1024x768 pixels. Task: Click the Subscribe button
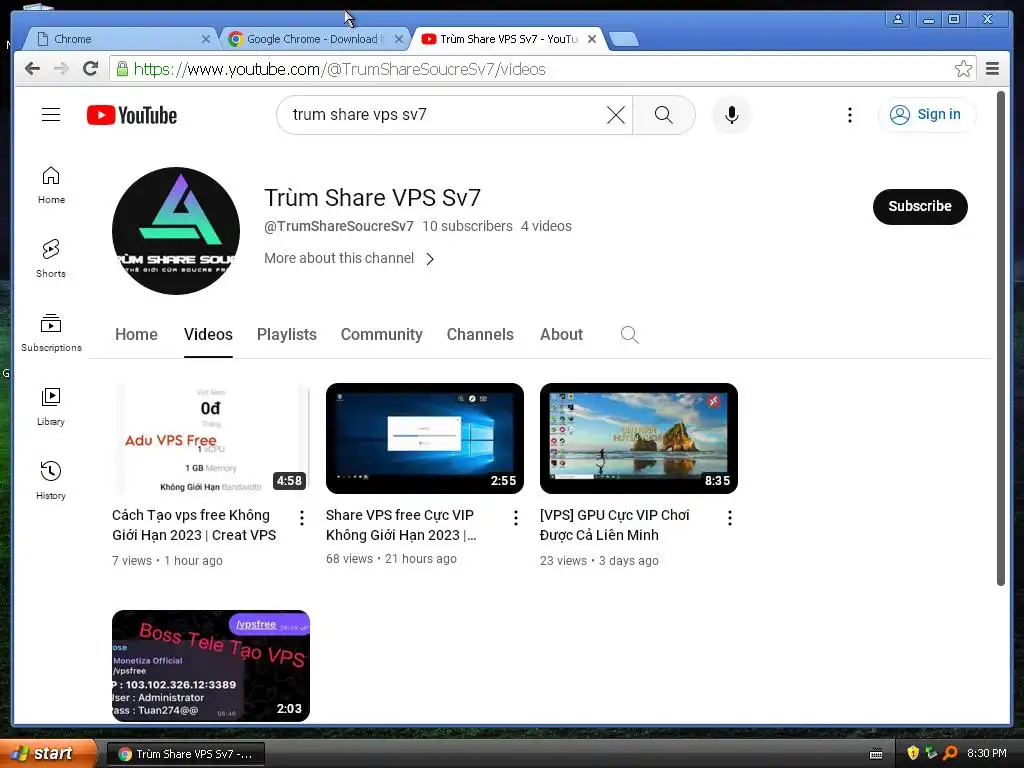920,206
